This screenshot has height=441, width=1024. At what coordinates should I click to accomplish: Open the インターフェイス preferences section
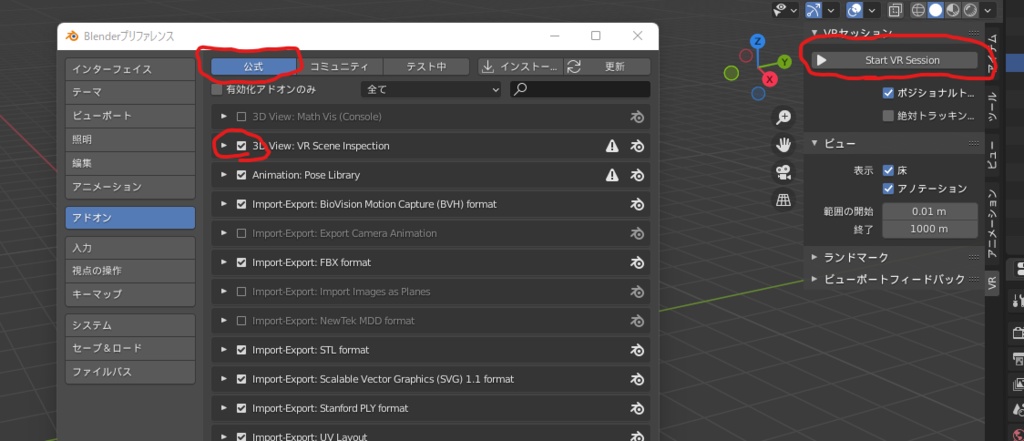[x=131, y=69]
